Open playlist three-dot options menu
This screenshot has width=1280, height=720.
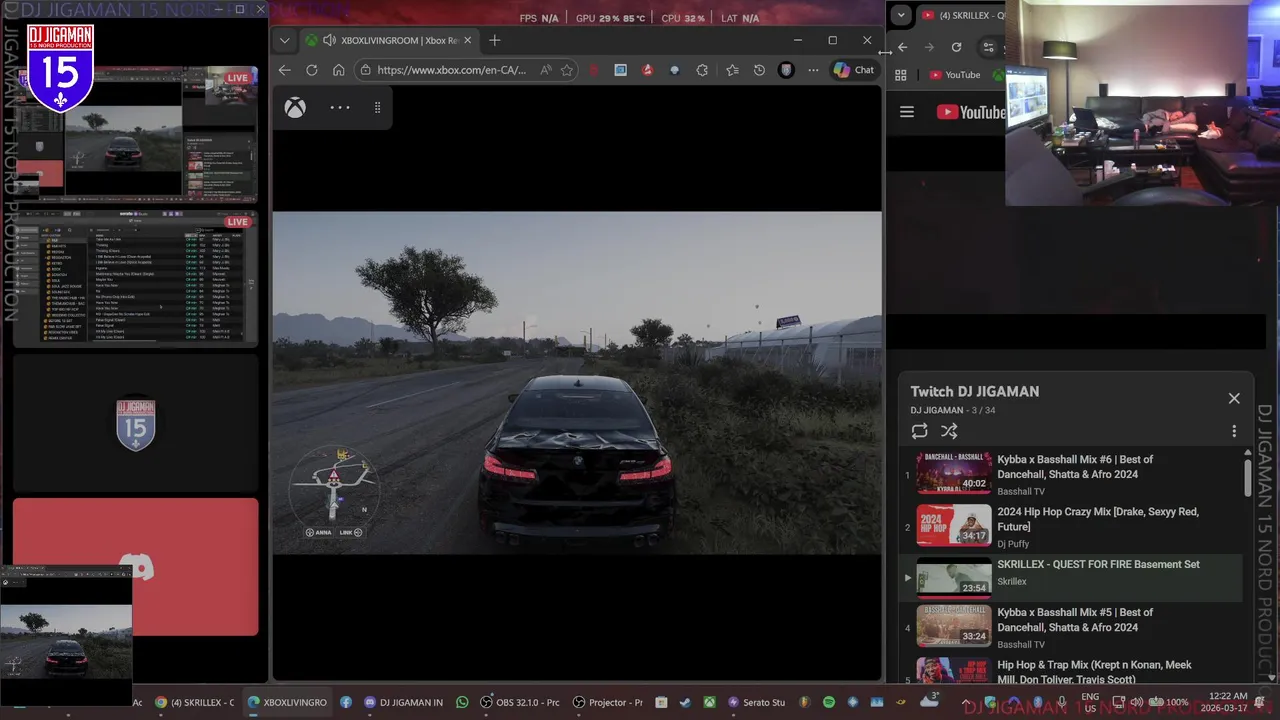coord(1234,431)
